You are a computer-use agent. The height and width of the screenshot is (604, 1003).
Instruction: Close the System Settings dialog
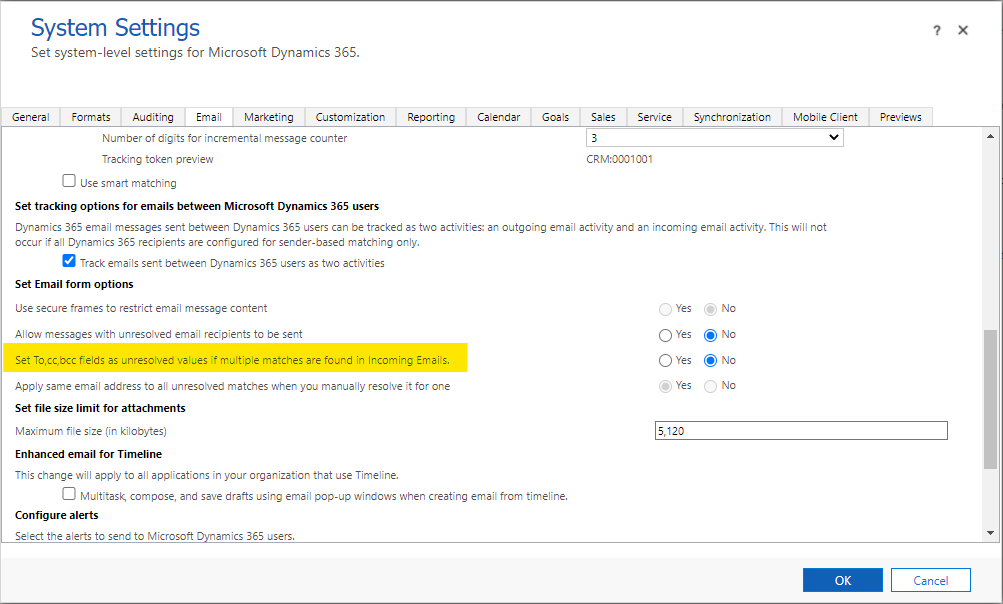pyautogui.click(x=963, y=31)
